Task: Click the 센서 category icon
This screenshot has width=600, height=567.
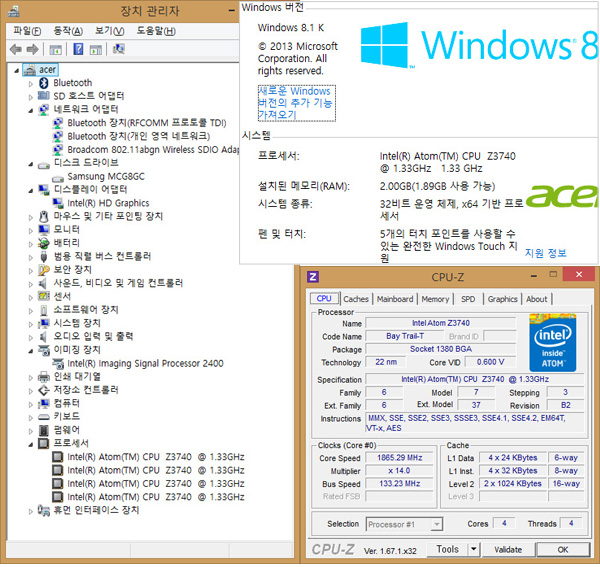Action: pyautogui.click(x=44, y=297)
